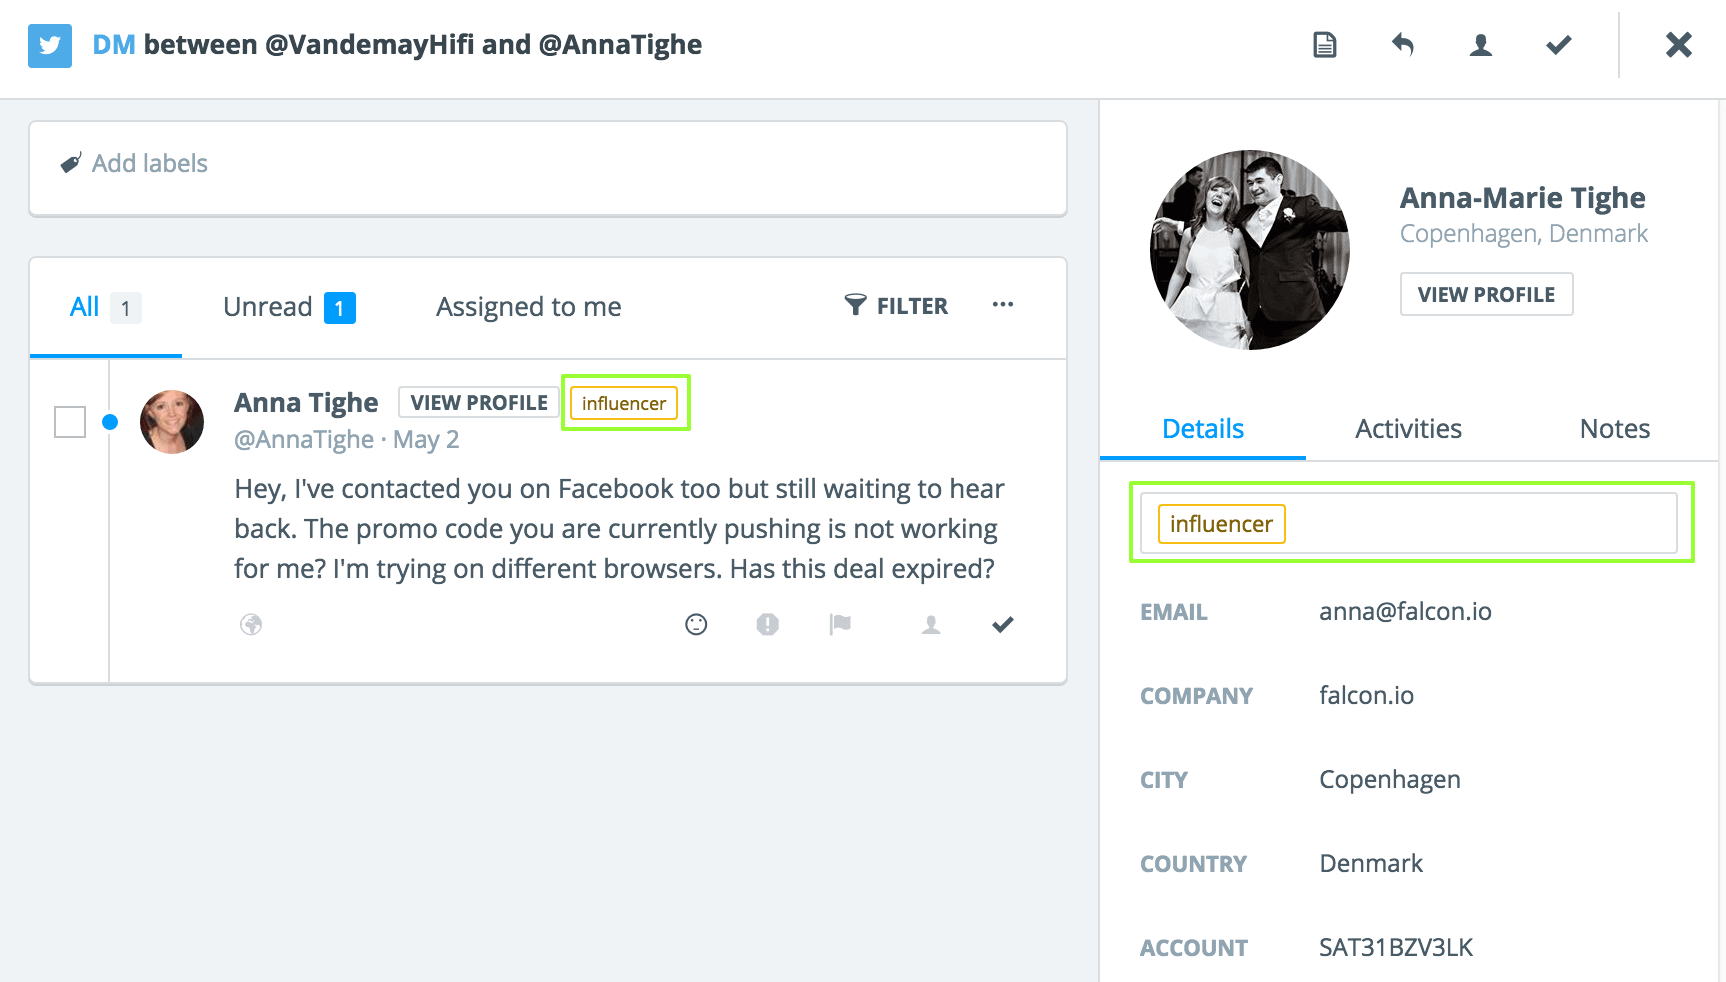Click the Twitter bird icon in header

click(x=50, y=46)
